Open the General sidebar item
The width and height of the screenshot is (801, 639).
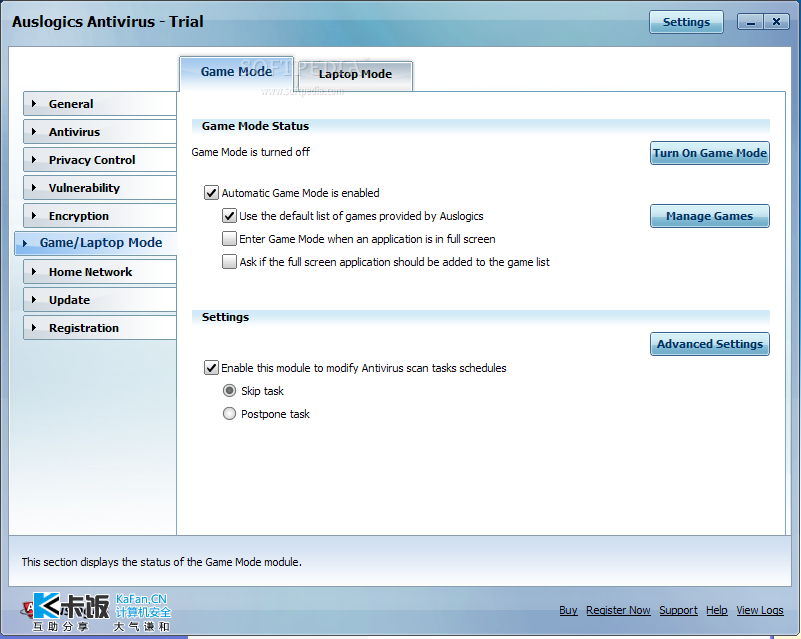coord(100,104)
